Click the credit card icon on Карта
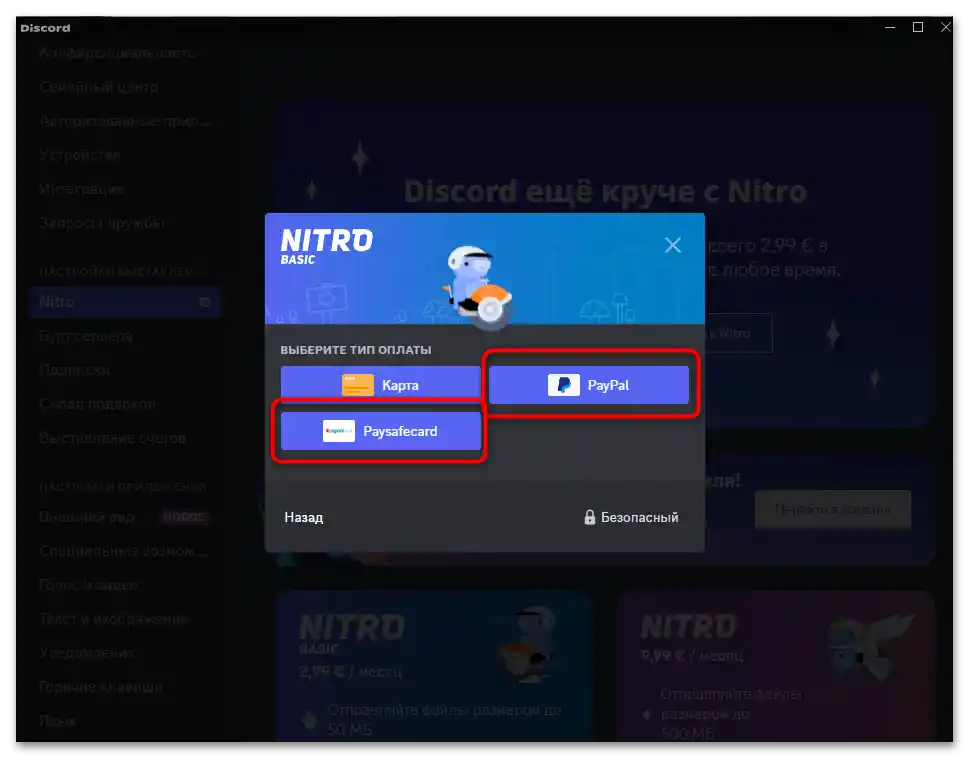This screenshot has width=969, height=758. coord(358,385)
